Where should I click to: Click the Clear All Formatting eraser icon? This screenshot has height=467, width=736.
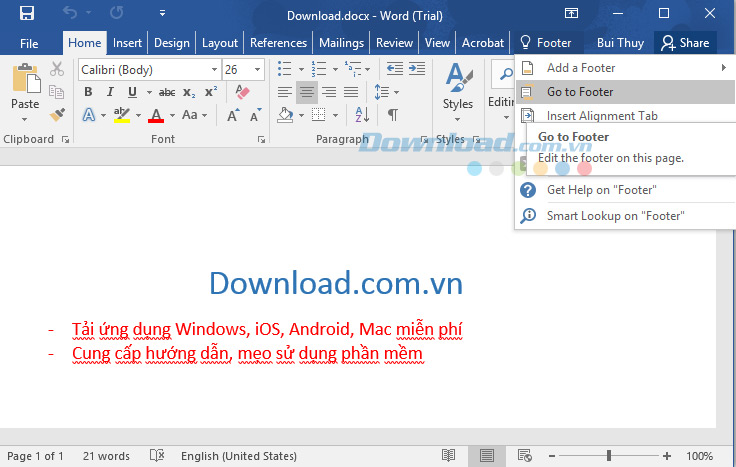coord(242,92)
